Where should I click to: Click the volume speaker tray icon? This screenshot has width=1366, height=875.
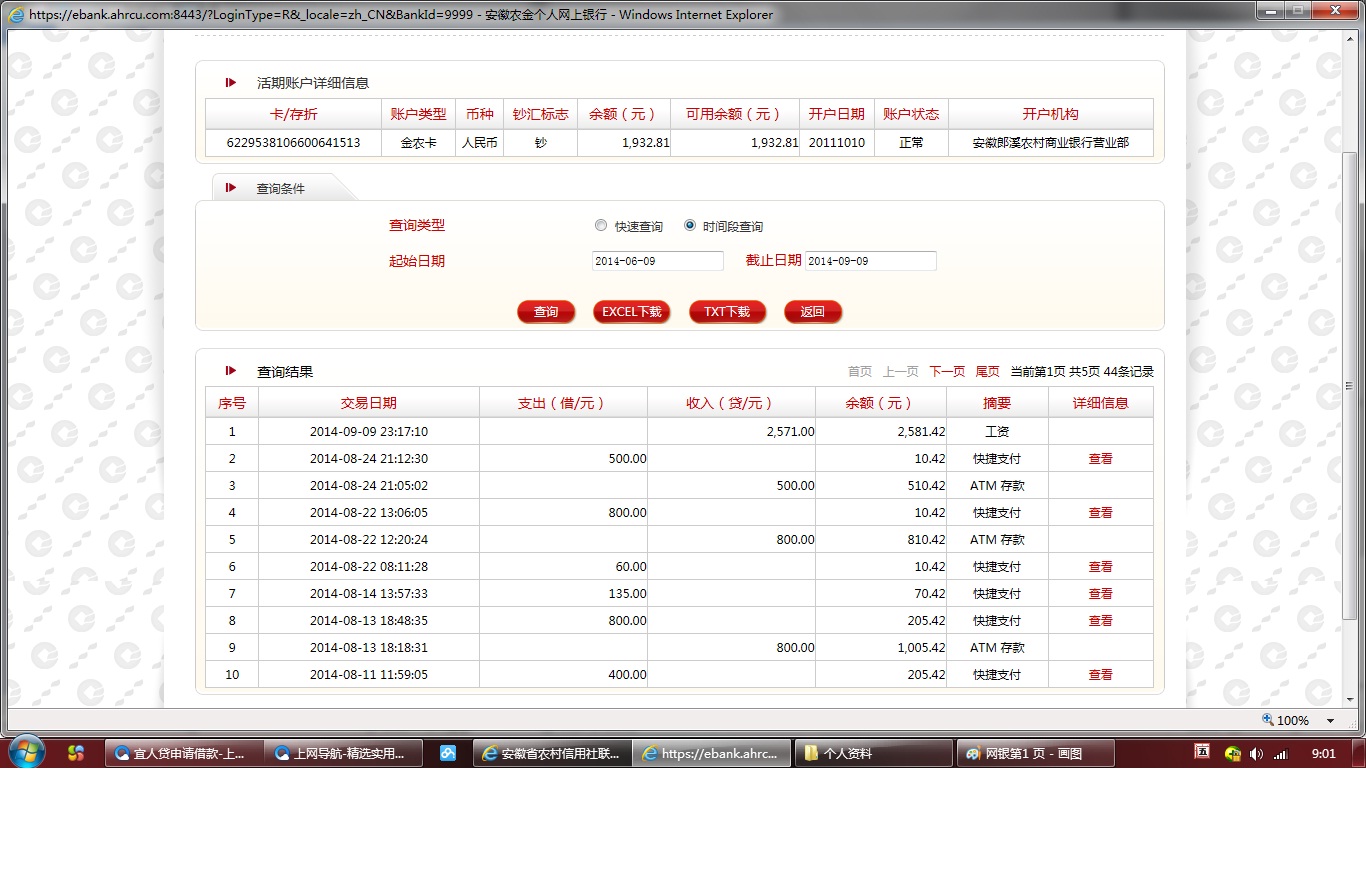[x=1256, y=754]
